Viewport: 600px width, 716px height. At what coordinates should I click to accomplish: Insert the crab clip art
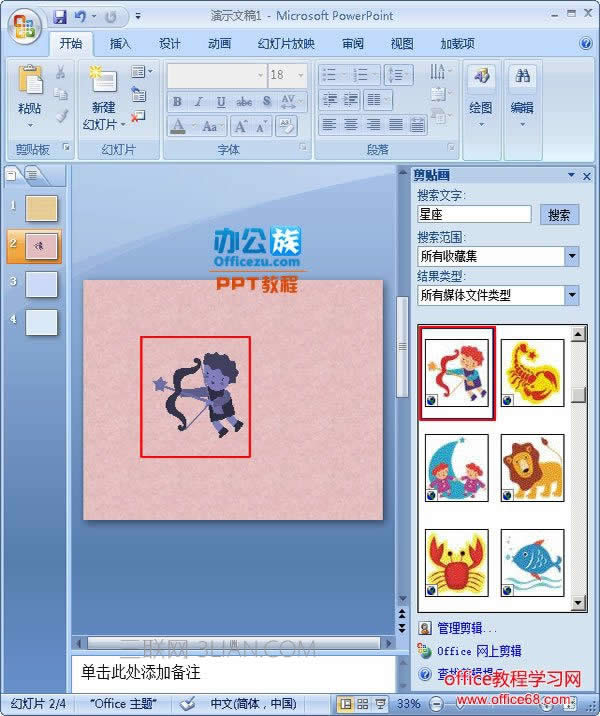coord(457,563)
